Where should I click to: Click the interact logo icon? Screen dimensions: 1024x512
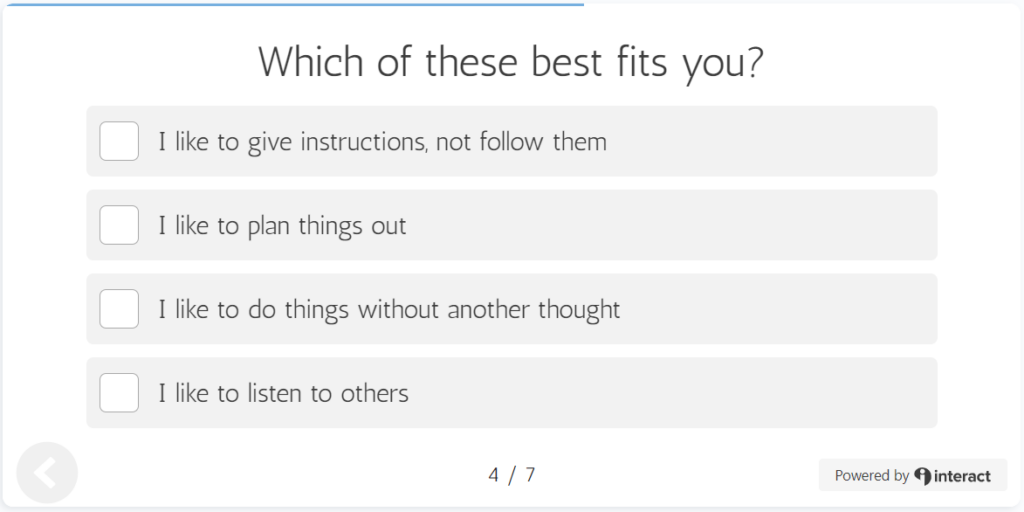(x=923, y=476)
